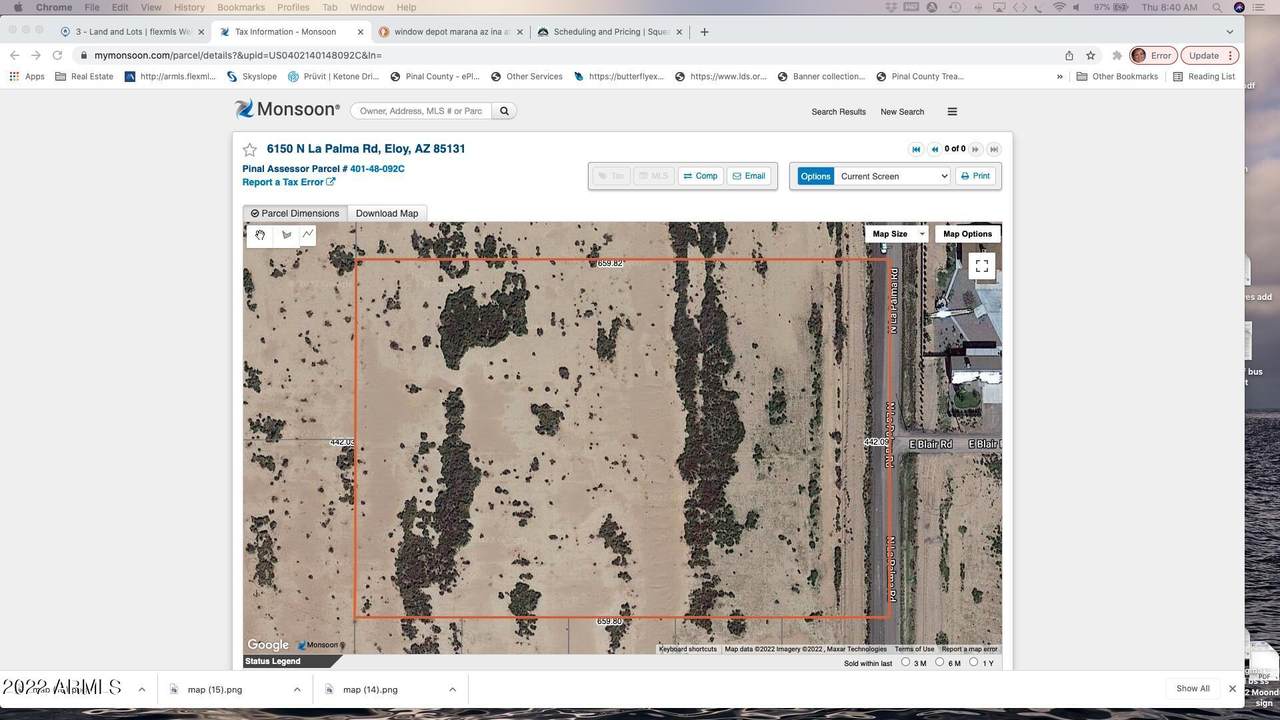Click Show All downloads

click(x=1193, y=689)
